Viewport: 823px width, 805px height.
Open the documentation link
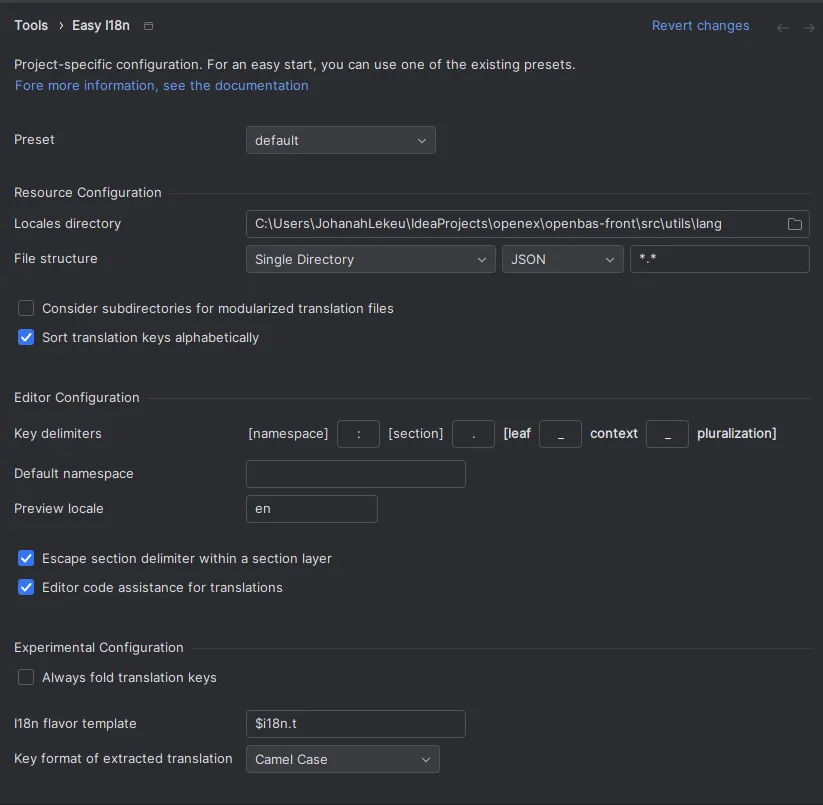click(x=161, y=86)
